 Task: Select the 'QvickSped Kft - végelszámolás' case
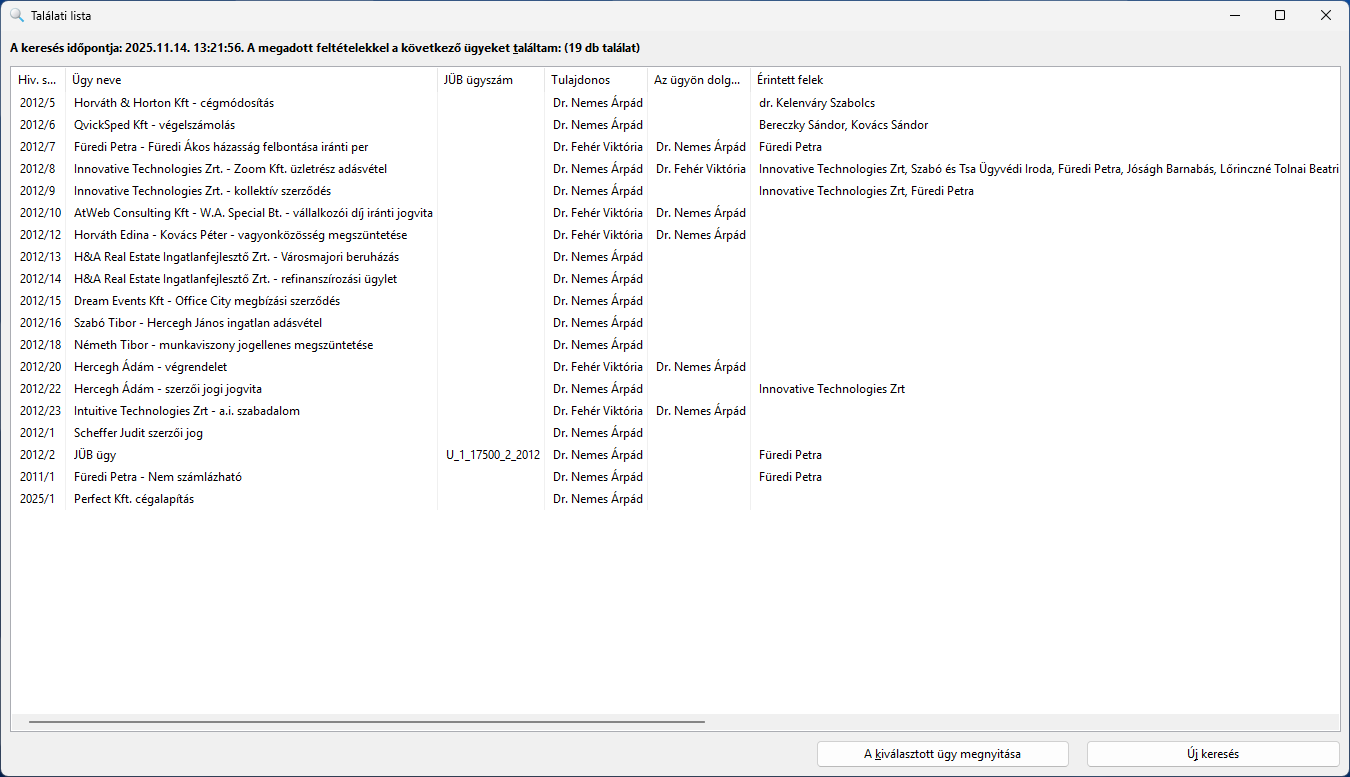[x=154, y=125]
